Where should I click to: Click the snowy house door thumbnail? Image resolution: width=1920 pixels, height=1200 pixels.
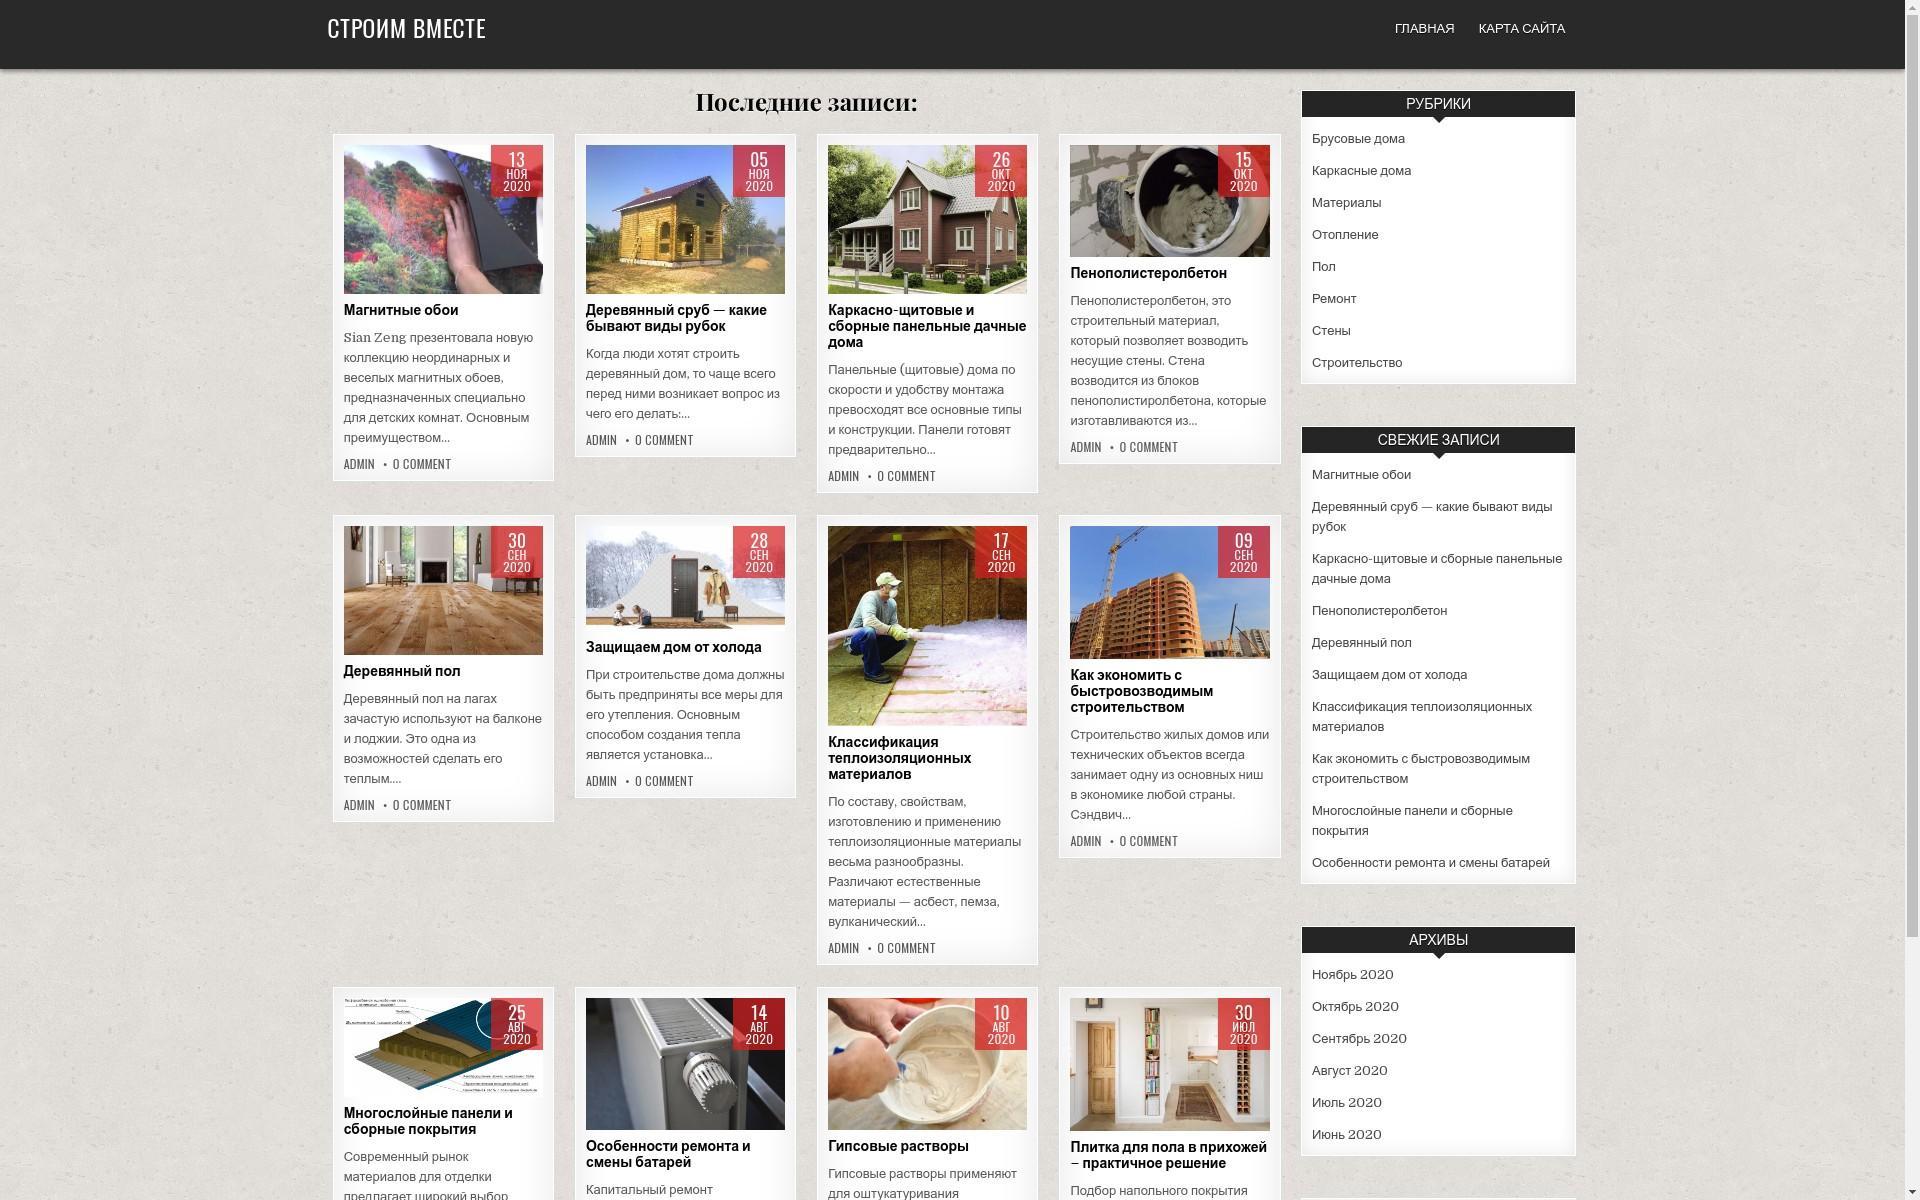pos(685,576)
